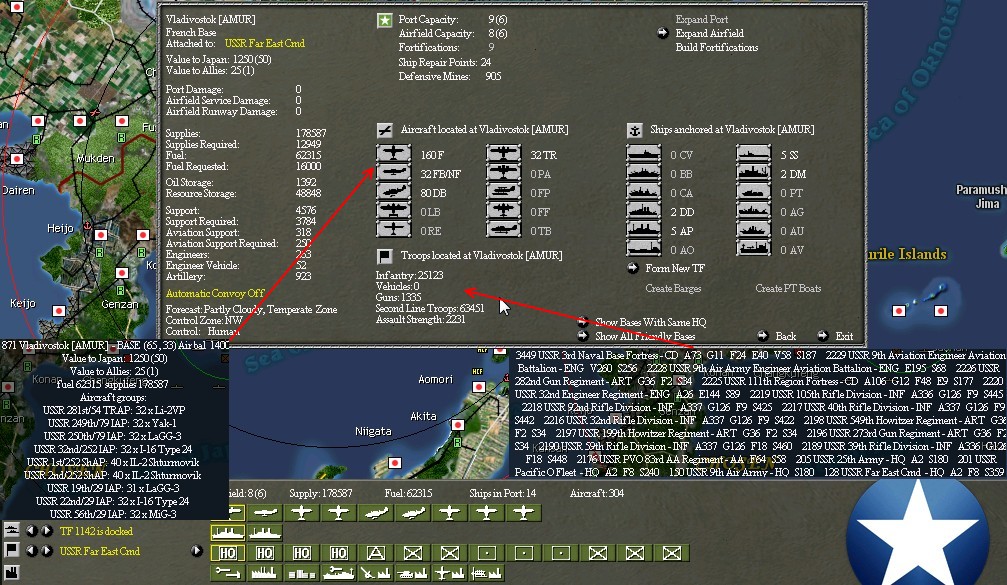Click the AU ship type icon
This screenshot has width=1007, height=585.
pyautogui.click(x=753, y=230)
